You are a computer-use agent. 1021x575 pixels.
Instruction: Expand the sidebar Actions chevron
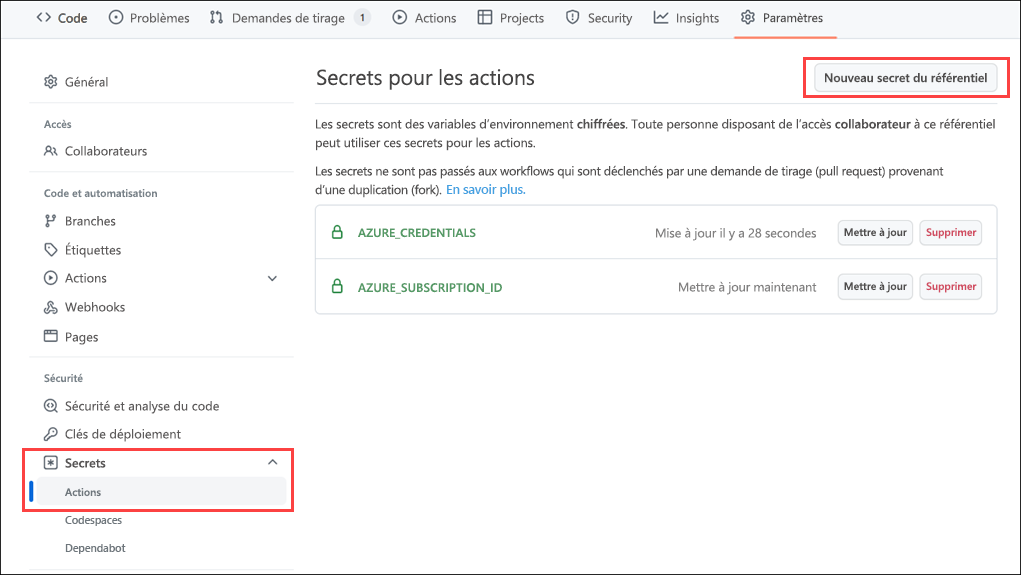click(272, 279)
